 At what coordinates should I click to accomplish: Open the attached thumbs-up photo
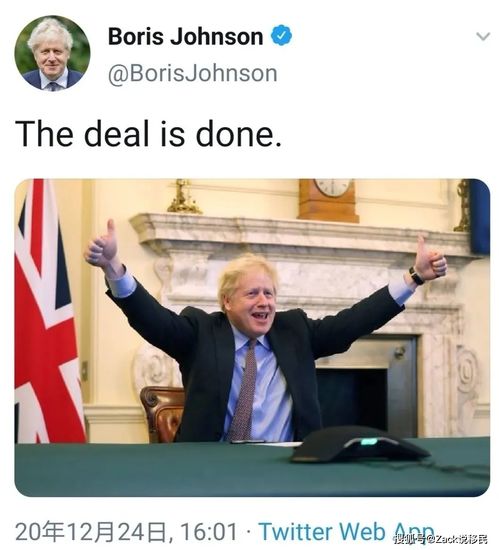click(252, 338)
